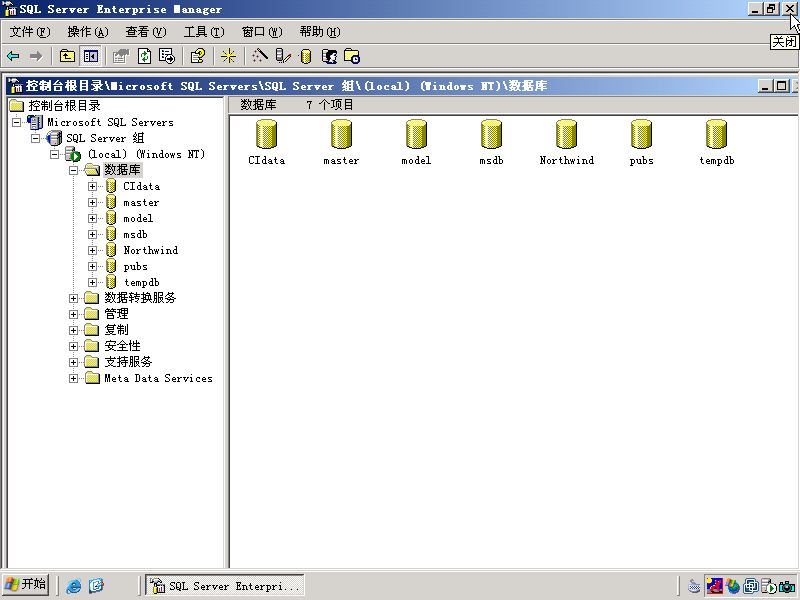Open the 文件(F) menu
This screenshot has height=600, width=800.
click(x=30, y=32)
